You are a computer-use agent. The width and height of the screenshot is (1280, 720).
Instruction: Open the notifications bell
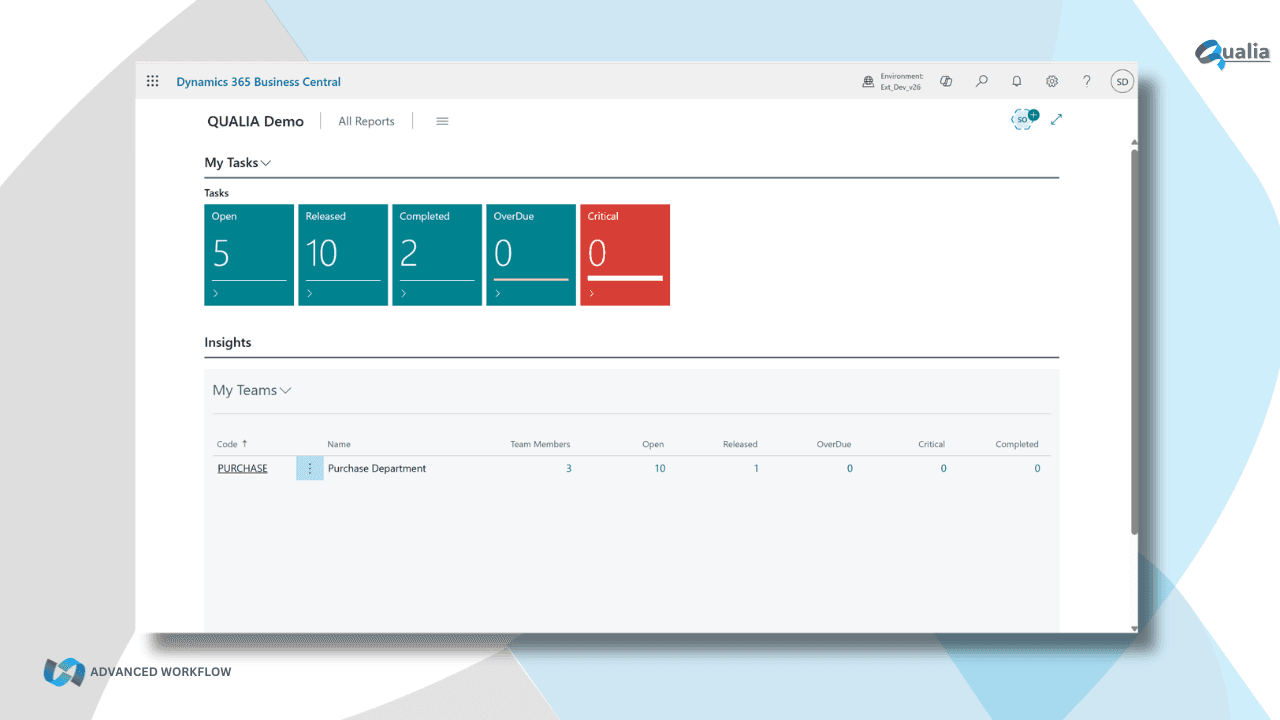pos(1017,82)
